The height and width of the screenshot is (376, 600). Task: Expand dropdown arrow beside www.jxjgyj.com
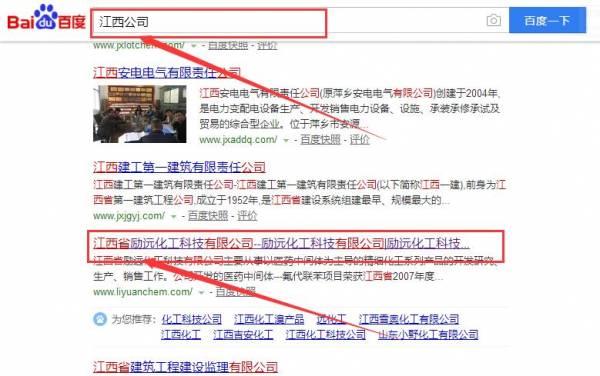tap(173, 216)
